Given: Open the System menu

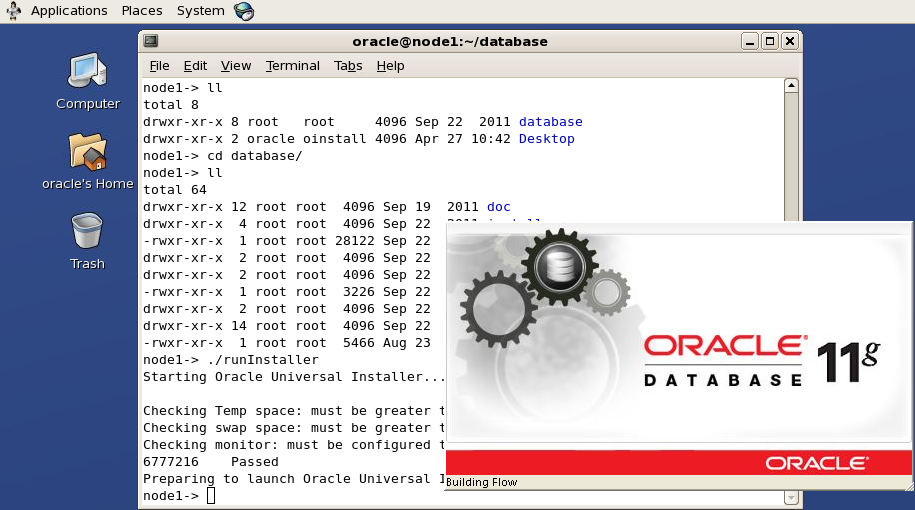Looking at the screenshot, I should tap(200, 11).
